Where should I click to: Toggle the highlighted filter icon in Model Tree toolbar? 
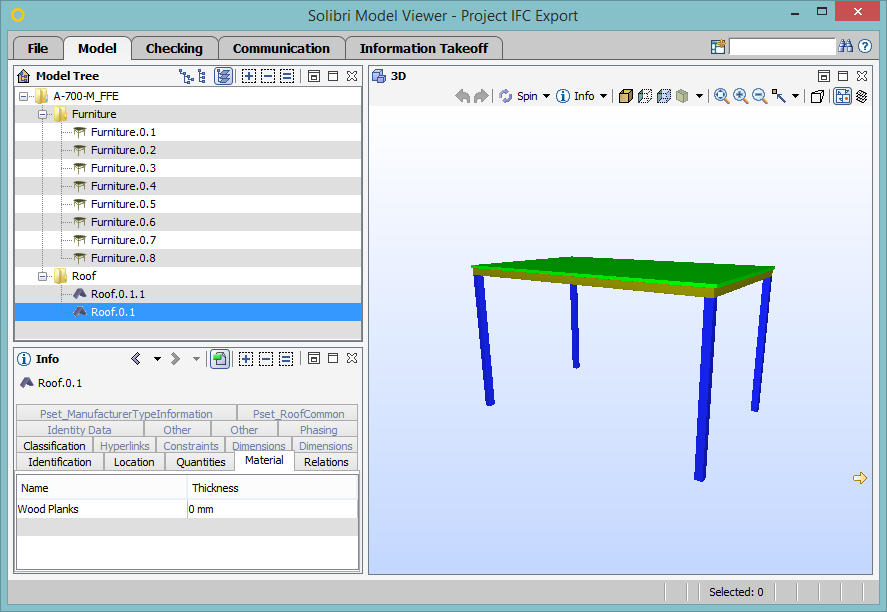pyautogui.click(x=222, y=75)
